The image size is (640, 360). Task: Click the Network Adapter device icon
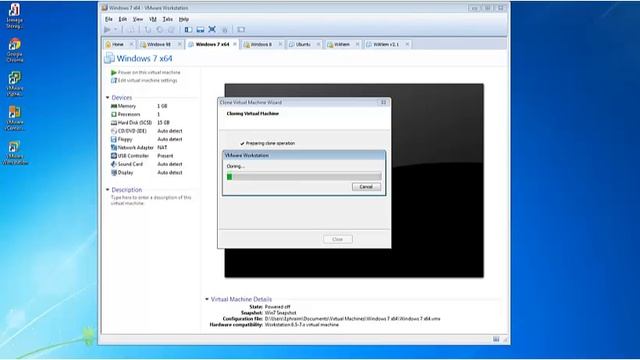click(x=114, y=147)
